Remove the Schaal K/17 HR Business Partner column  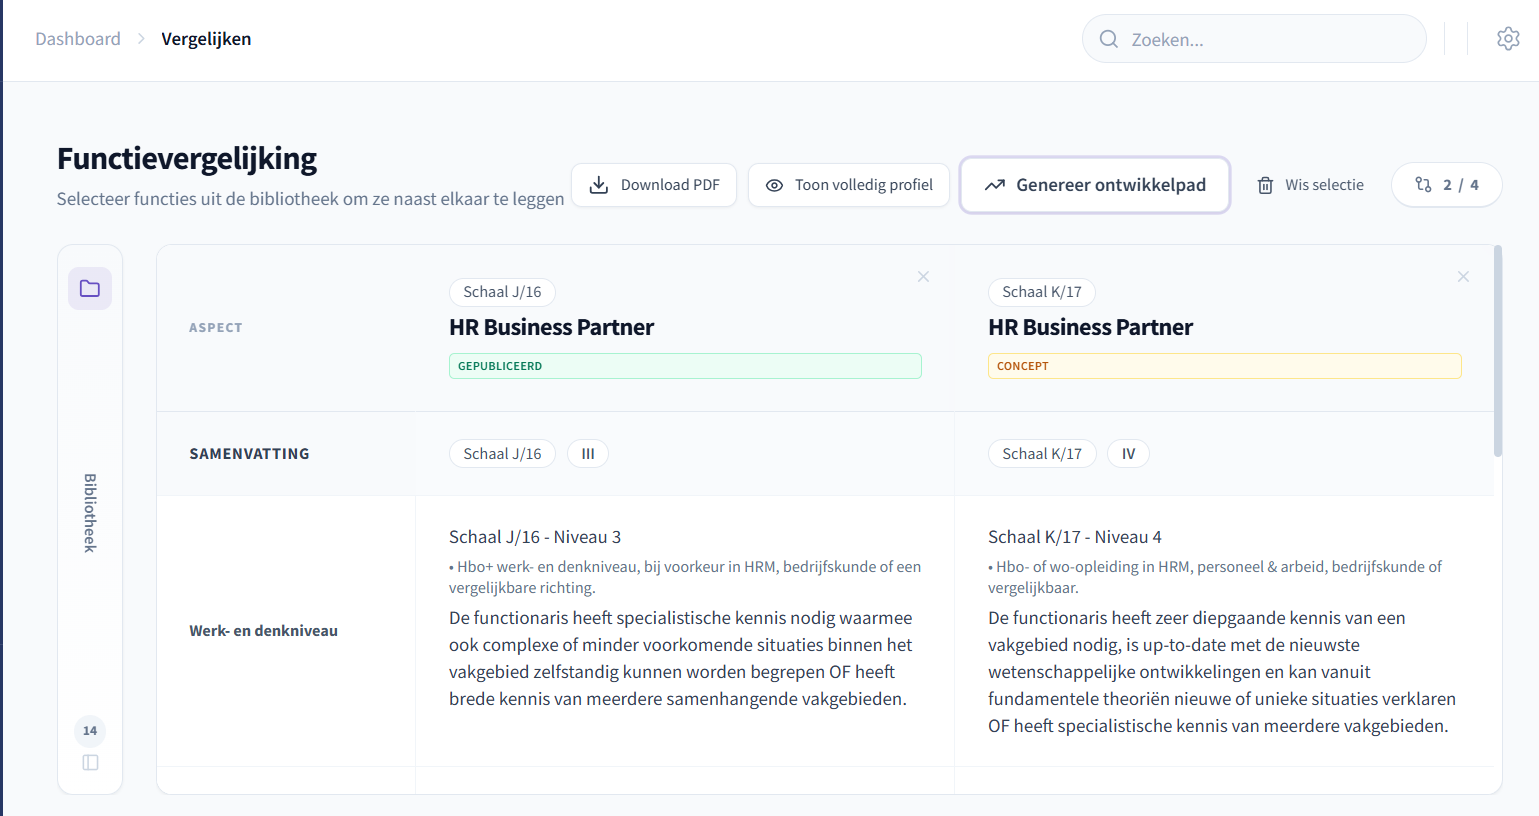click(x=1463, y=277)
